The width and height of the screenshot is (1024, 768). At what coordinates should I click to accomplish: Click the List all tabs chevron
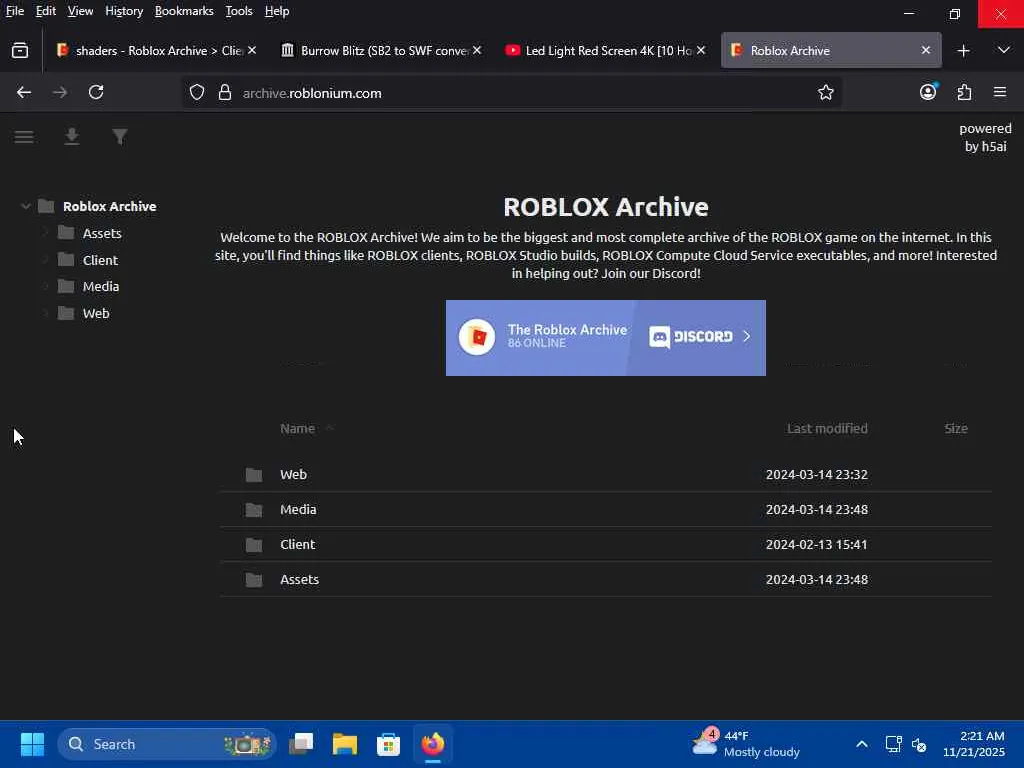pyautogui.click(x=1004, y=50)
